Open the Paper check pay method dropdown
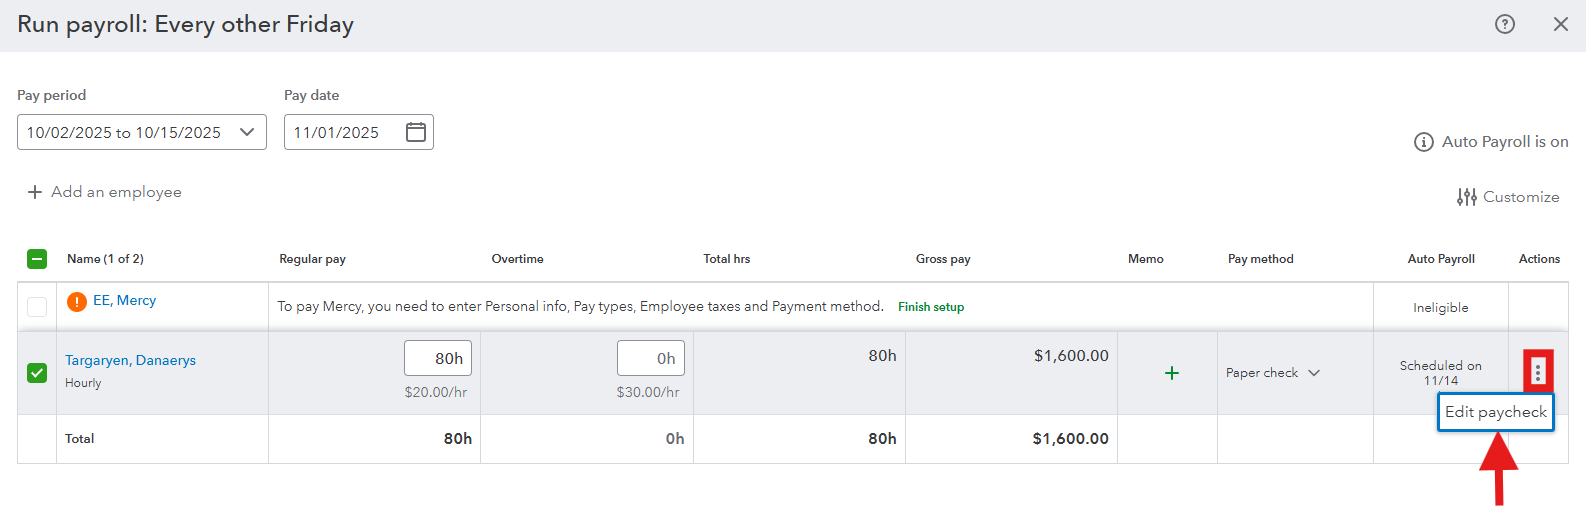This screenshot has width=1586, height=506. point(1273,373)
